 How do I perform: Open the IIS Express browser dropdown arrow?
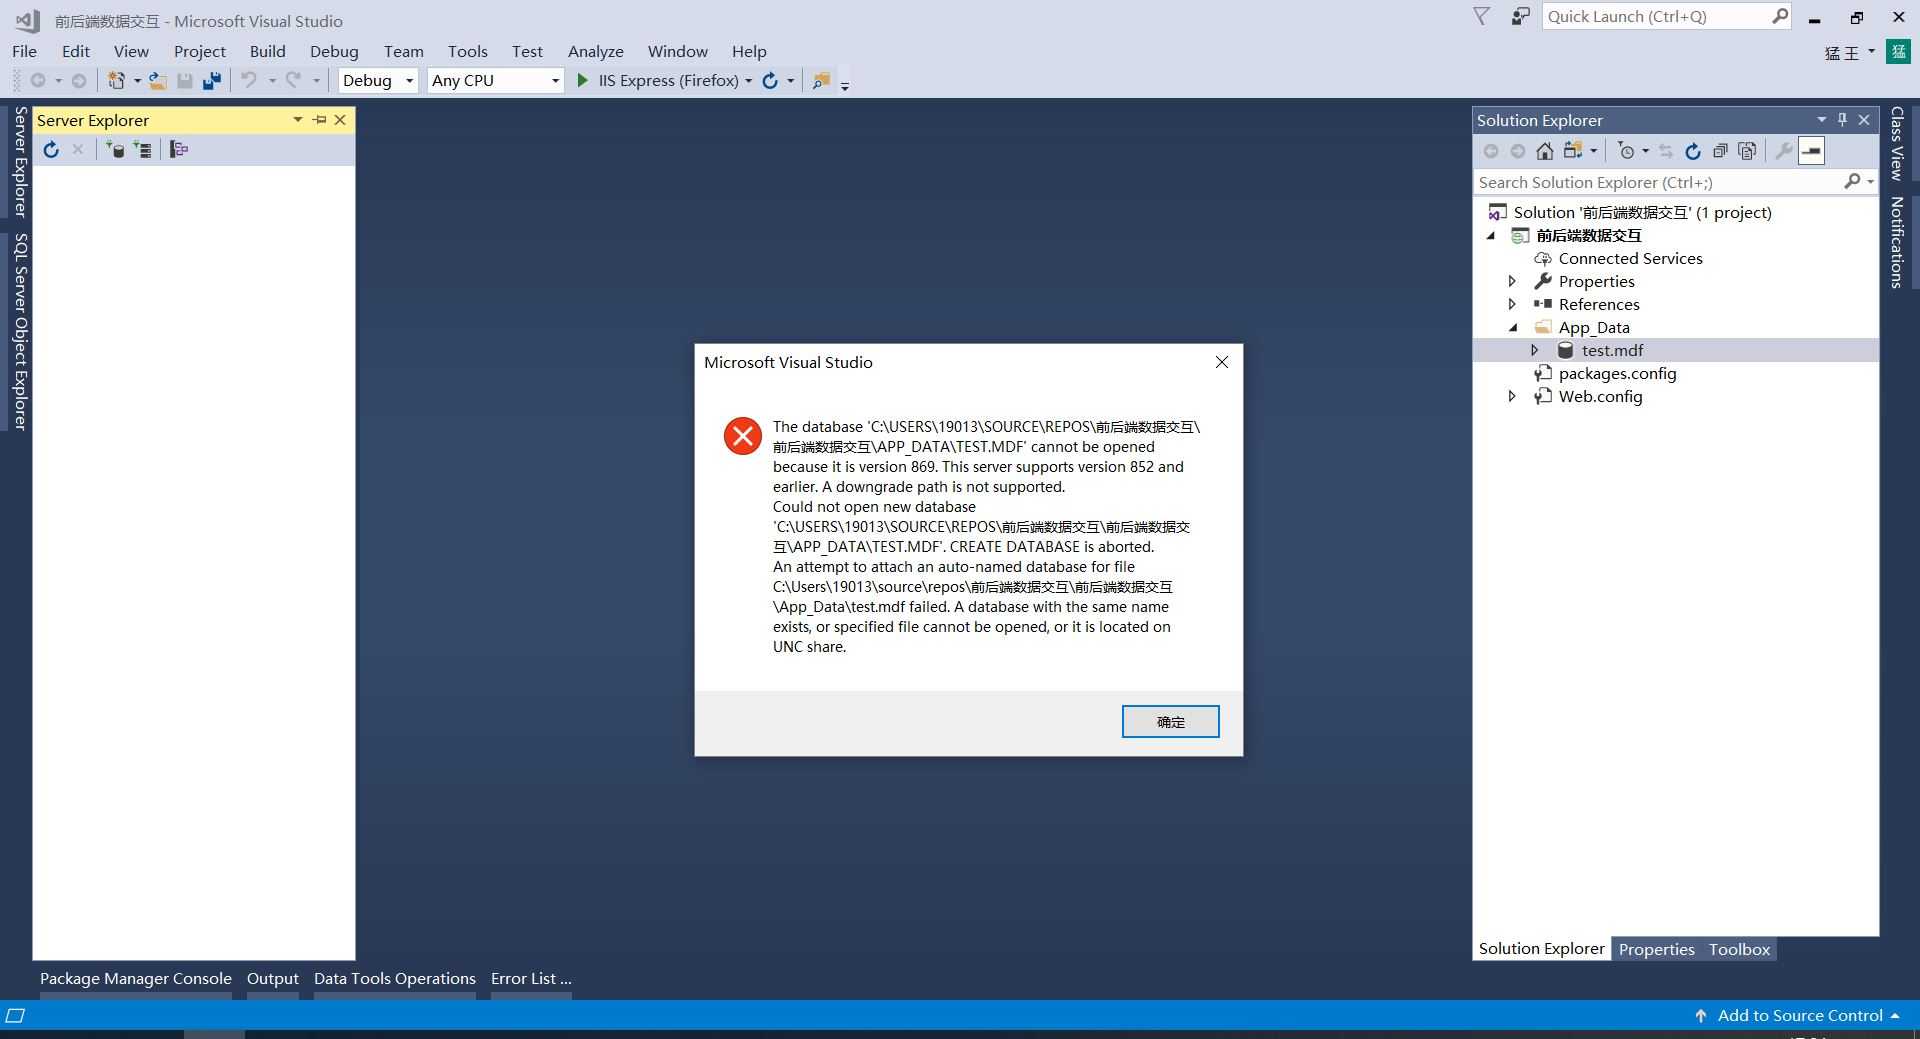[x=748, y=81]
